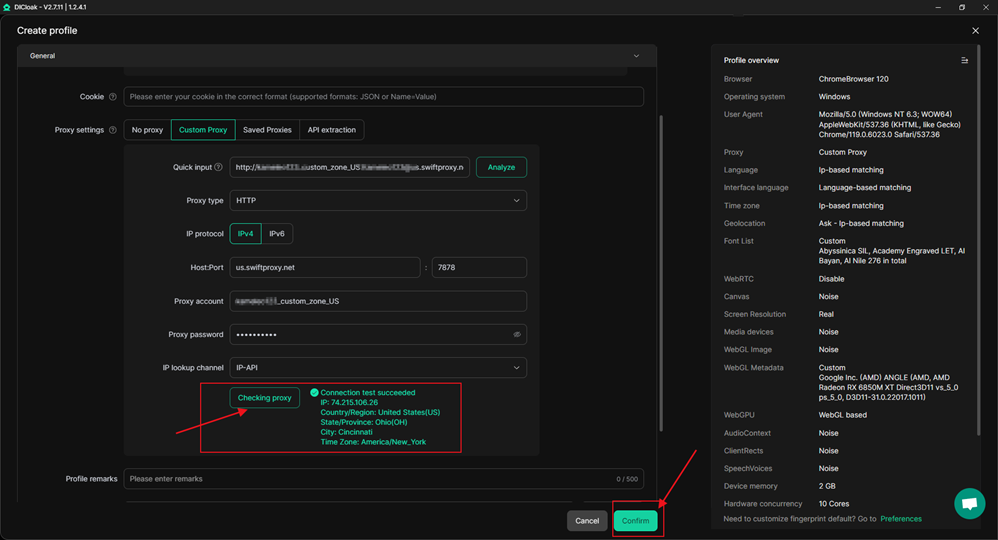Collapse the General section chevron

coord(636,56)
